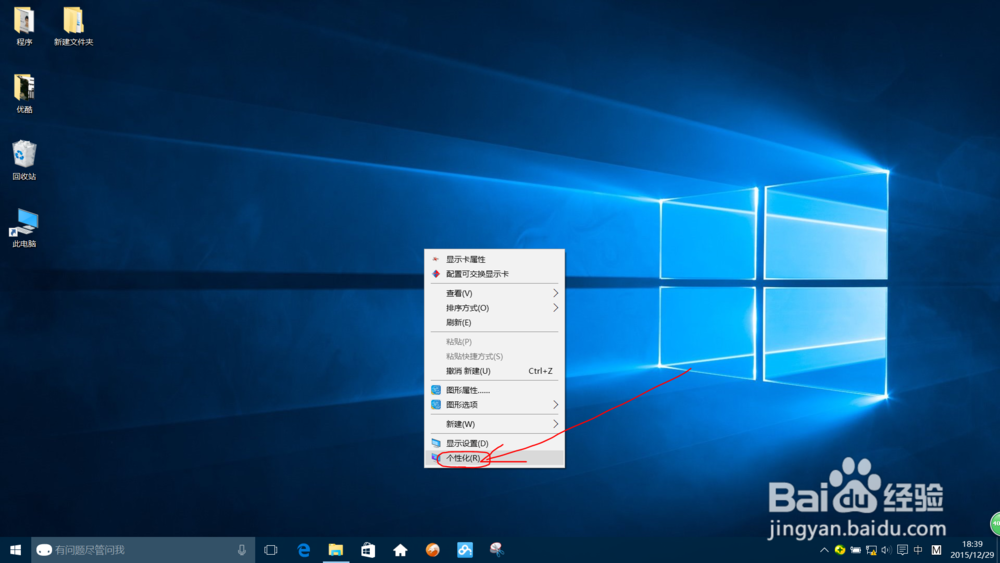This screenshot has width=1000, height=563.
Task: Click the Cortana microphone icon
Action: pos(242,550)
